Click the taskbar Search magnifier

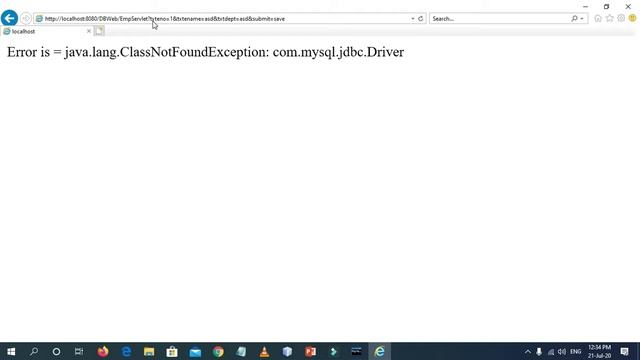point(34,351)
